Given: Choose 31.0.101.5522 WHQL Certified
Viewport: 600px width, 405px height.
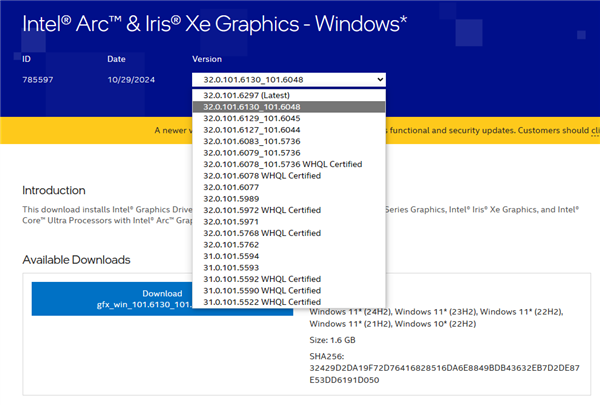Looking at the screenshot, I should click(261, 302).
